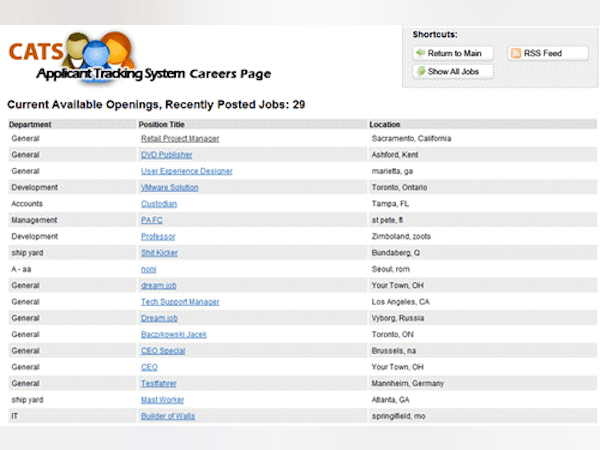This screenshot has width=600, height=450.
Task: Open the Custodian job link
Action: (159, 204)
